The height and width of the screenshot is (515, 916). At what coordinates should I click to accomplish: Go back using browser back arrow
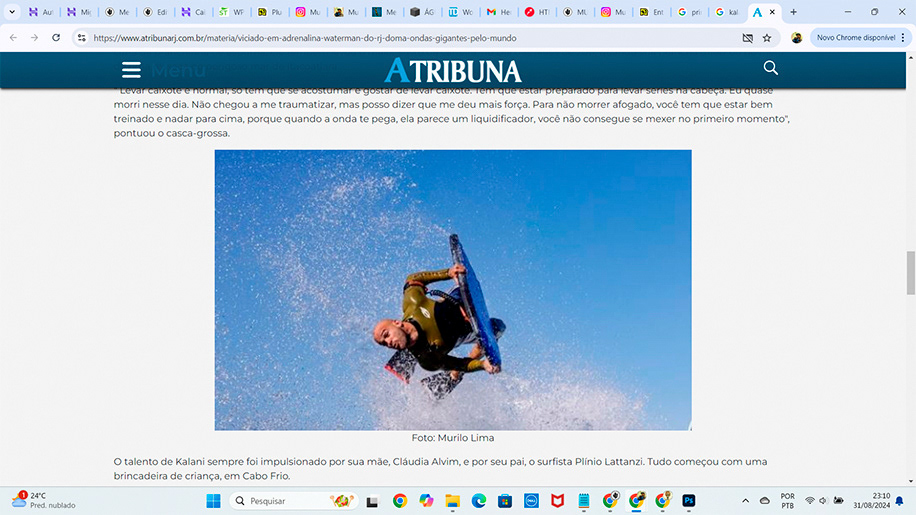point(13,37)
